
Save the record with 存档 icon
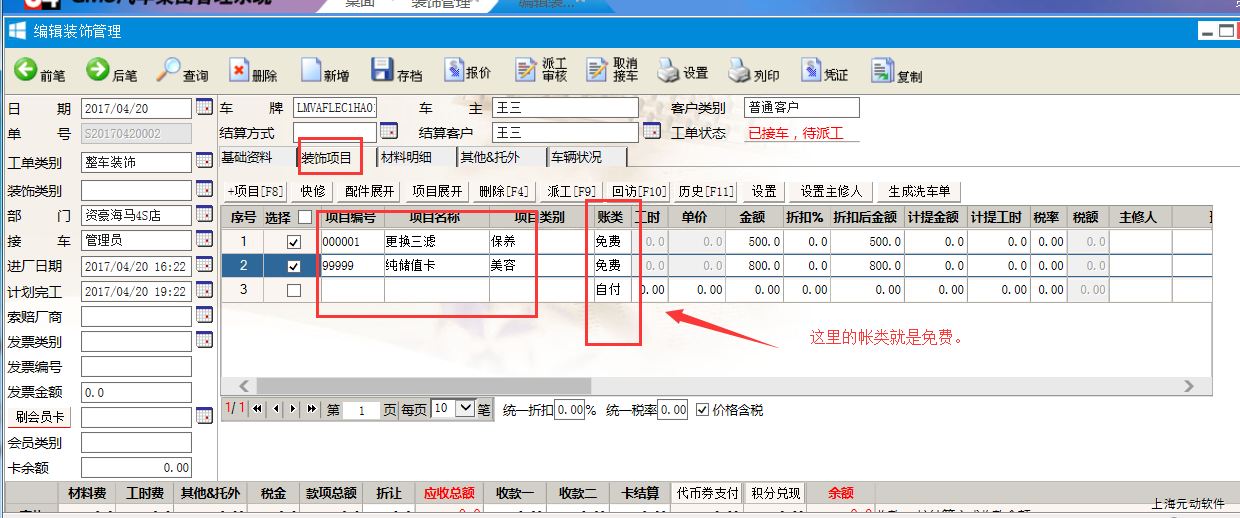[x=382, y=70]
